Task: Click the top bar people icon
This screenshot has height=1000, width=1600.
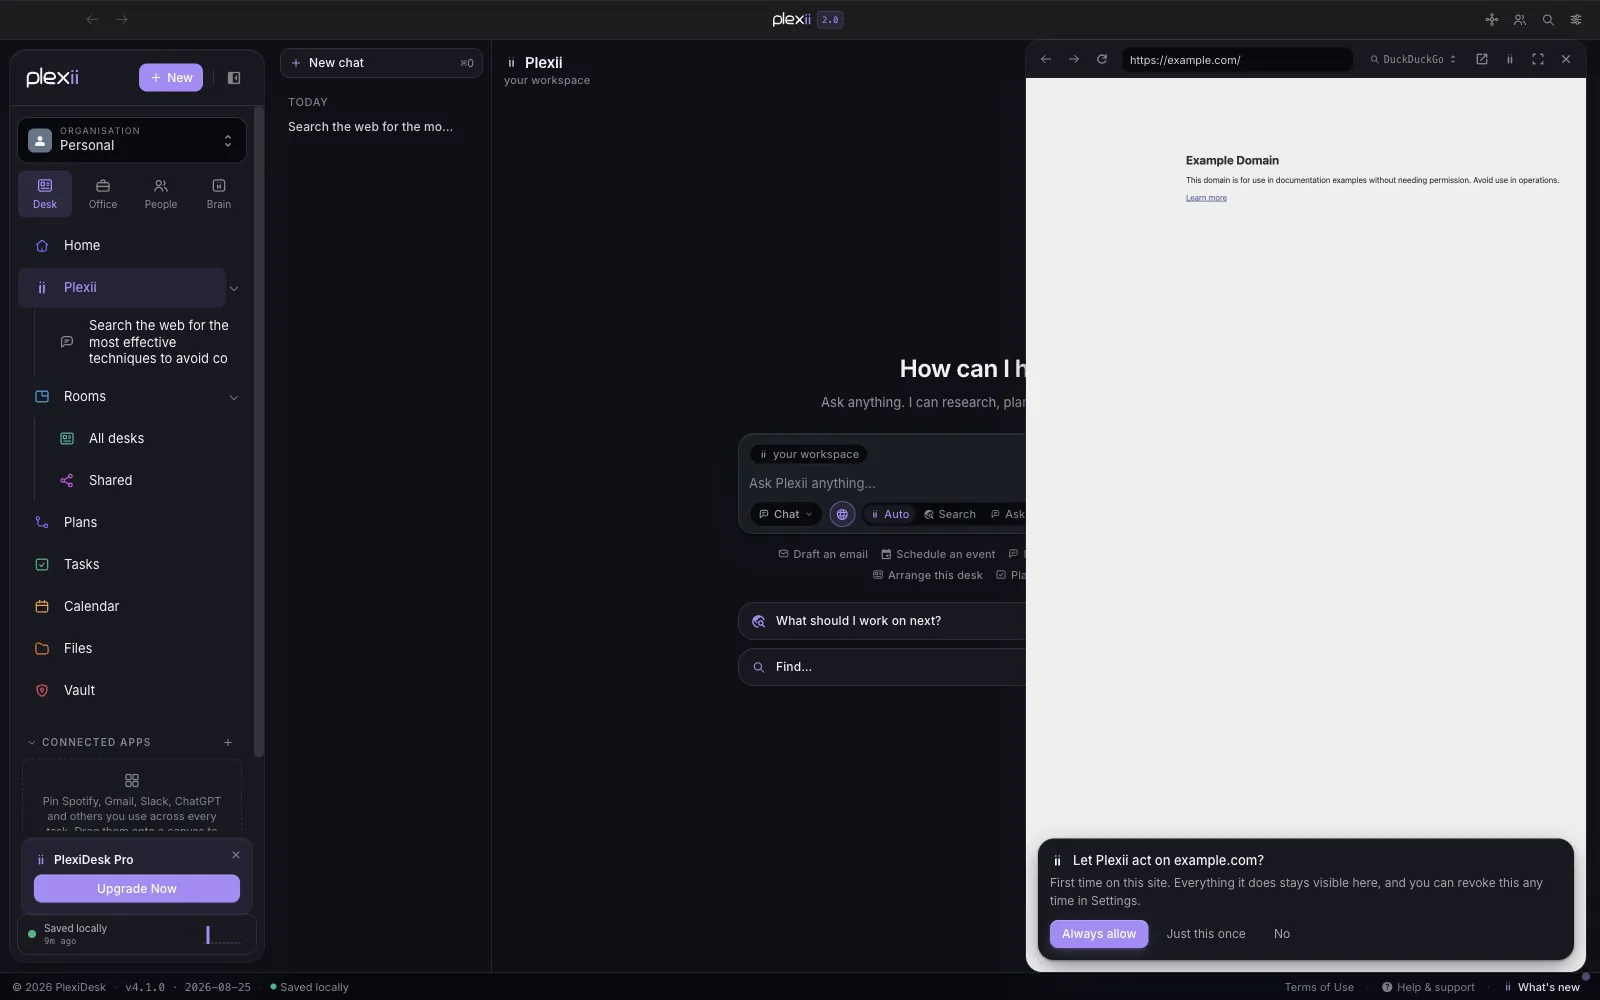Action: [1520, 20]
